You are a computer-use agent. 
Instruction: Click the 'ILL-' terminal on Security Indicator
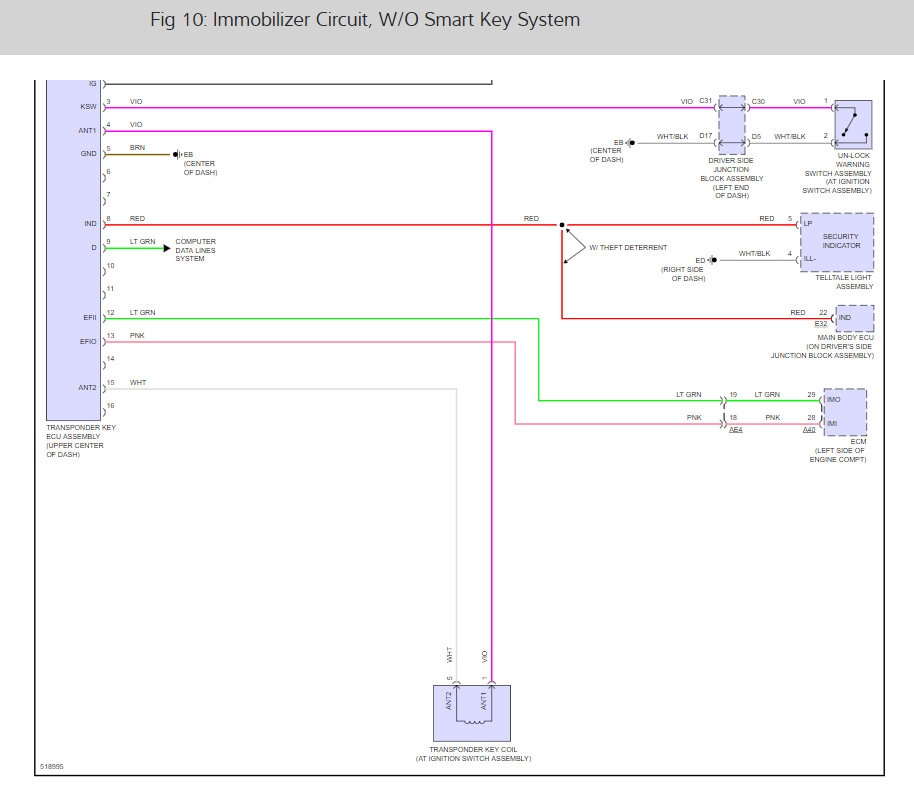pyautogui.click(x=810, y=259)
